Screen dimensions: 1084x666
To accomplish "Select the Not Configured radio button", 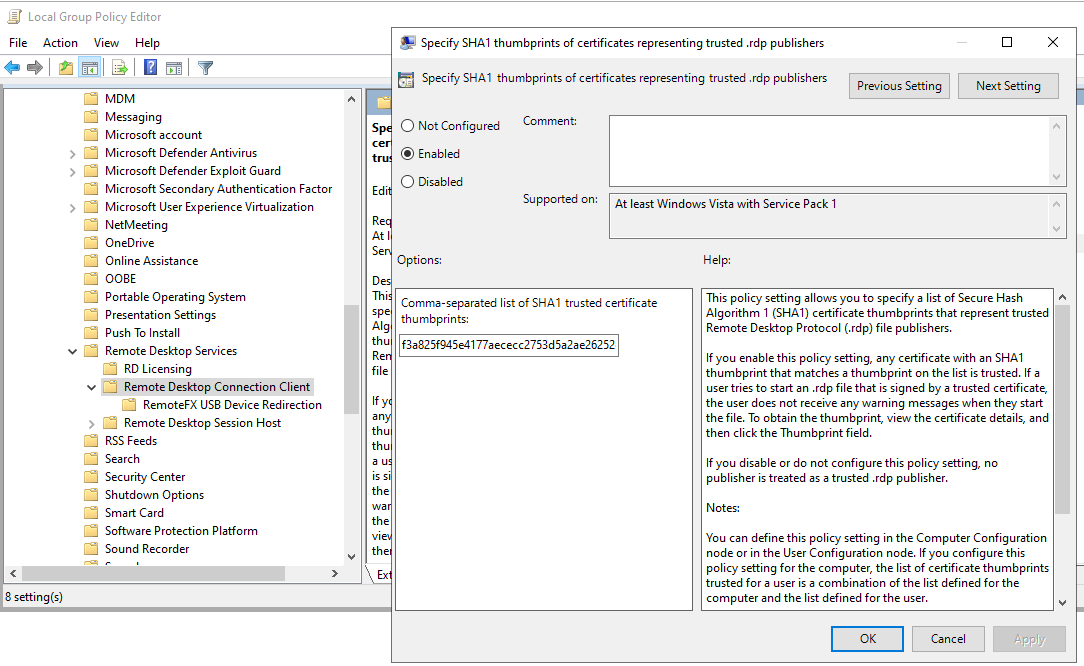I will pyautogui.click(x=408, y=126).
